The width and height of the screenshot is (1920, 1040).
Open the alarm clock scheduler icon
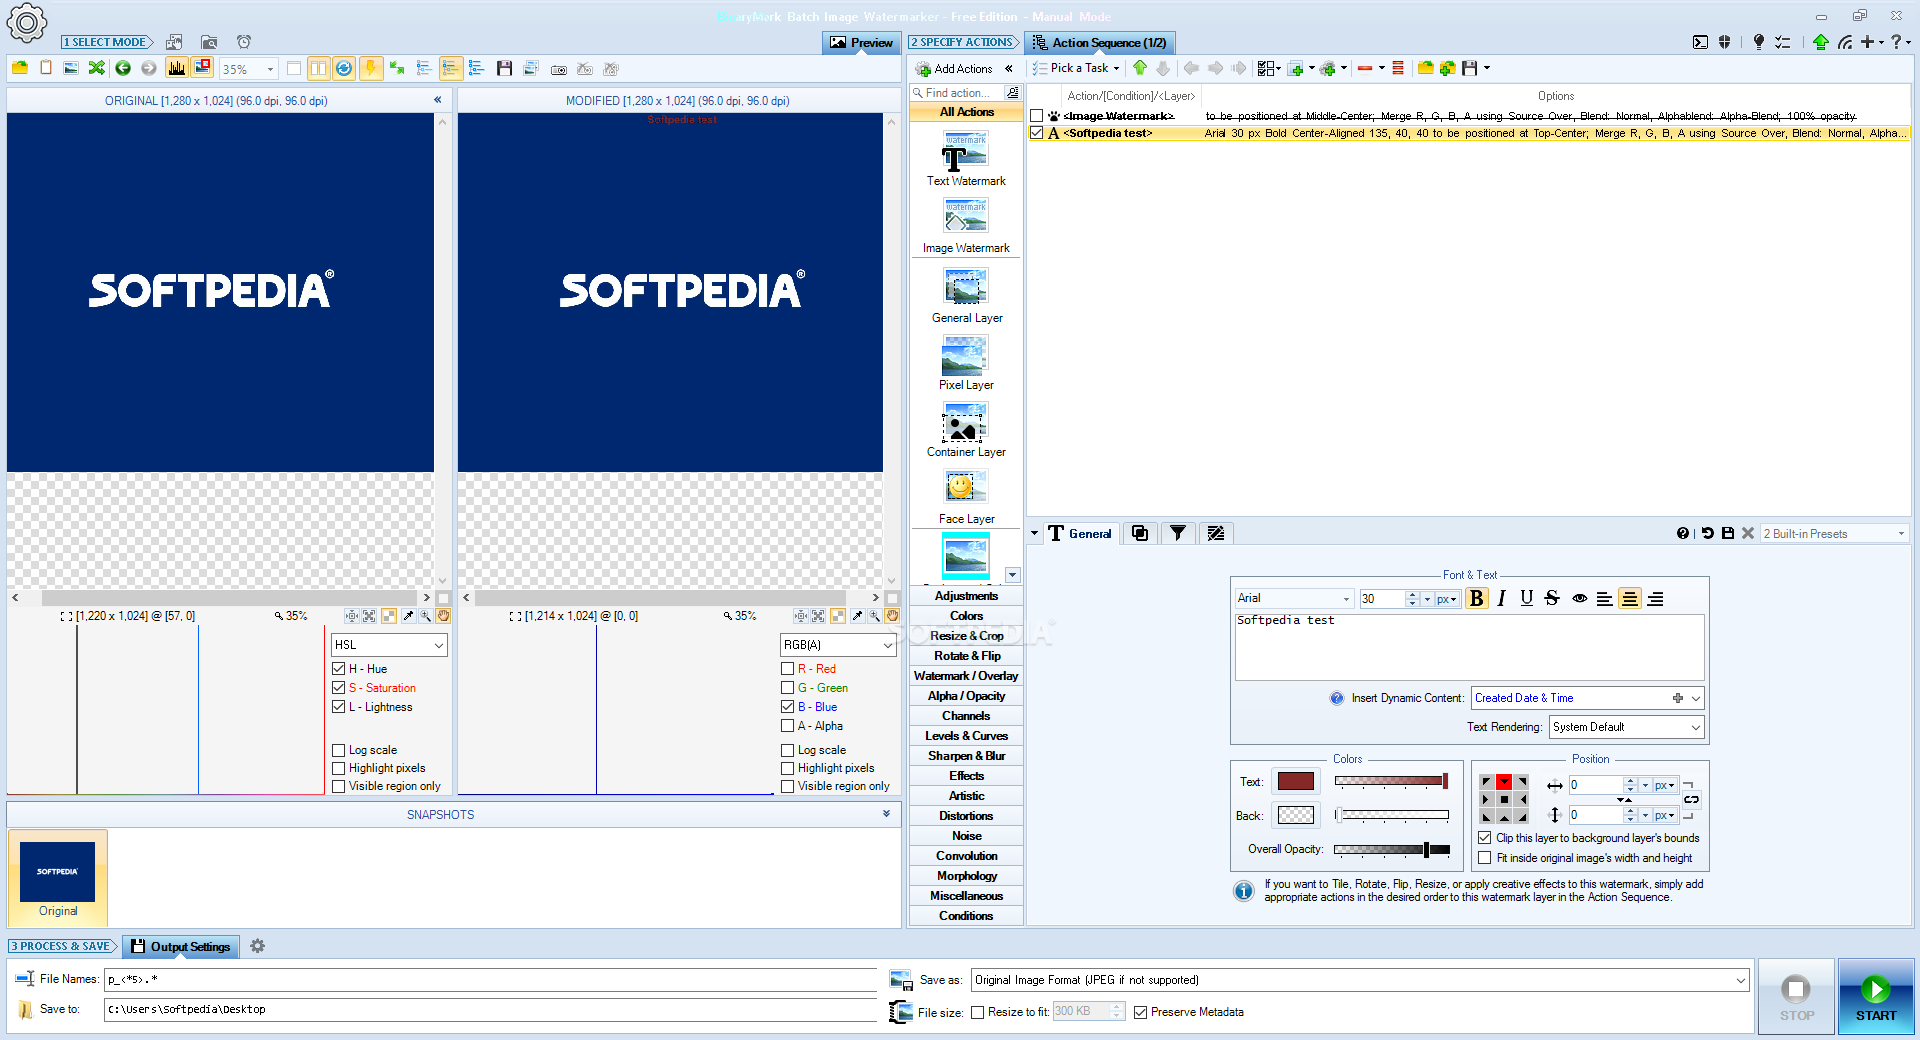click(244, 42)
